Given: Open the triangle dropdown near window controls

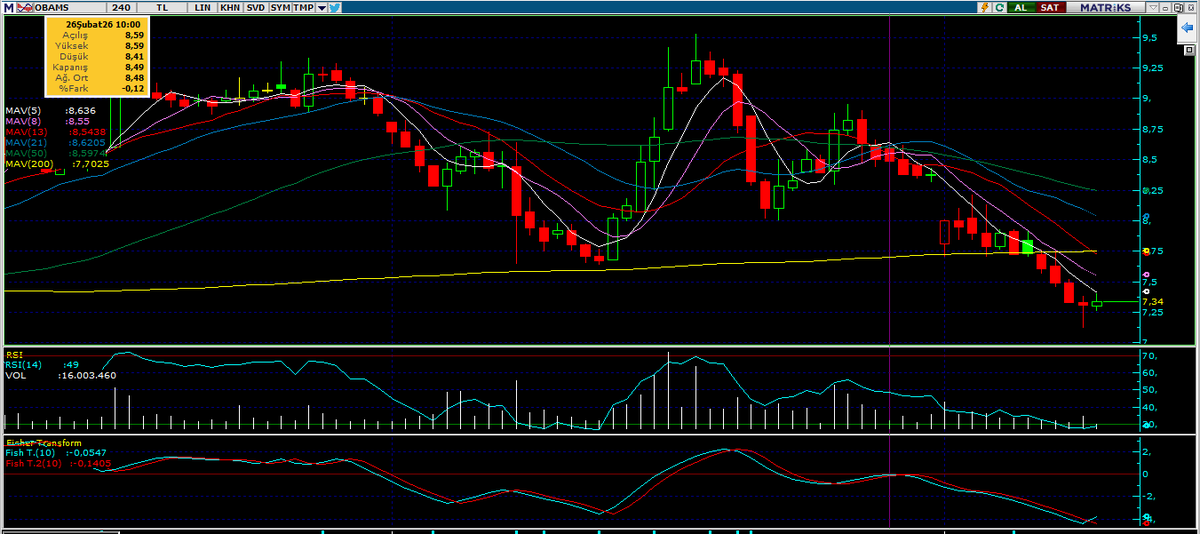Looking at the screenshot, I should click(x=1153, y=8).
